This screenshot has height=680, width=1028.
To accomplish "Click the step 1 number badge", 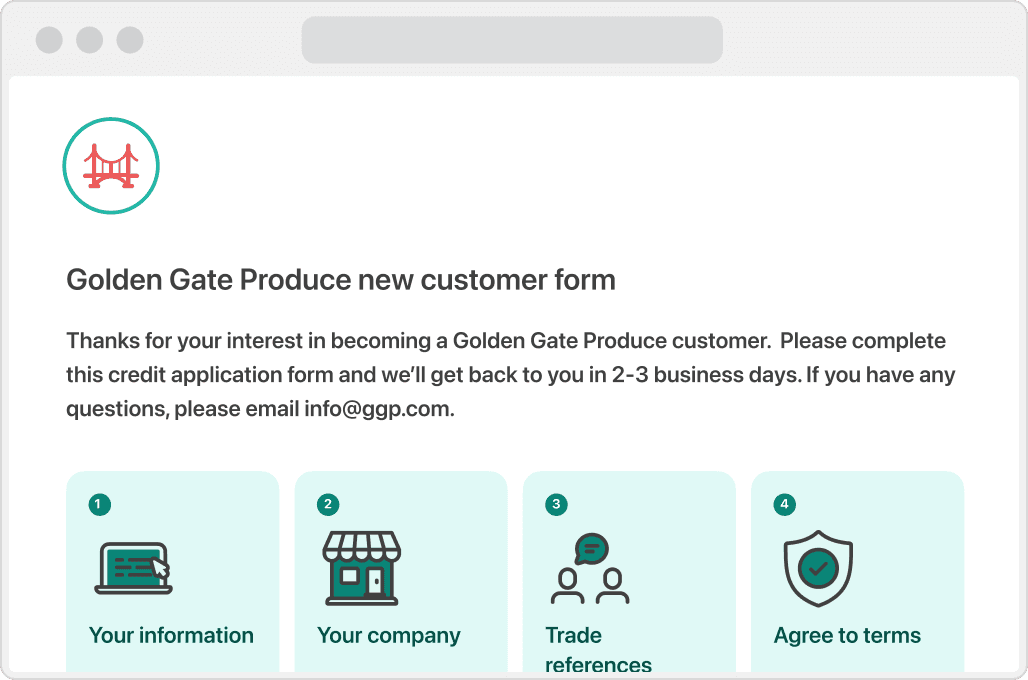I will (100, 504).
